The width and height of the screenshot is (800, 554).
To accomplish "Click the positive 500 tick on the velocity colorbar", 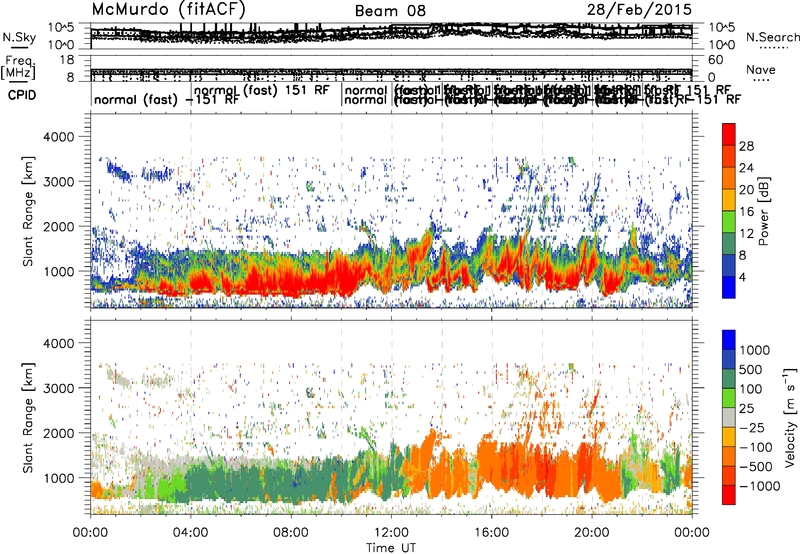I will (x=751, y=370).
